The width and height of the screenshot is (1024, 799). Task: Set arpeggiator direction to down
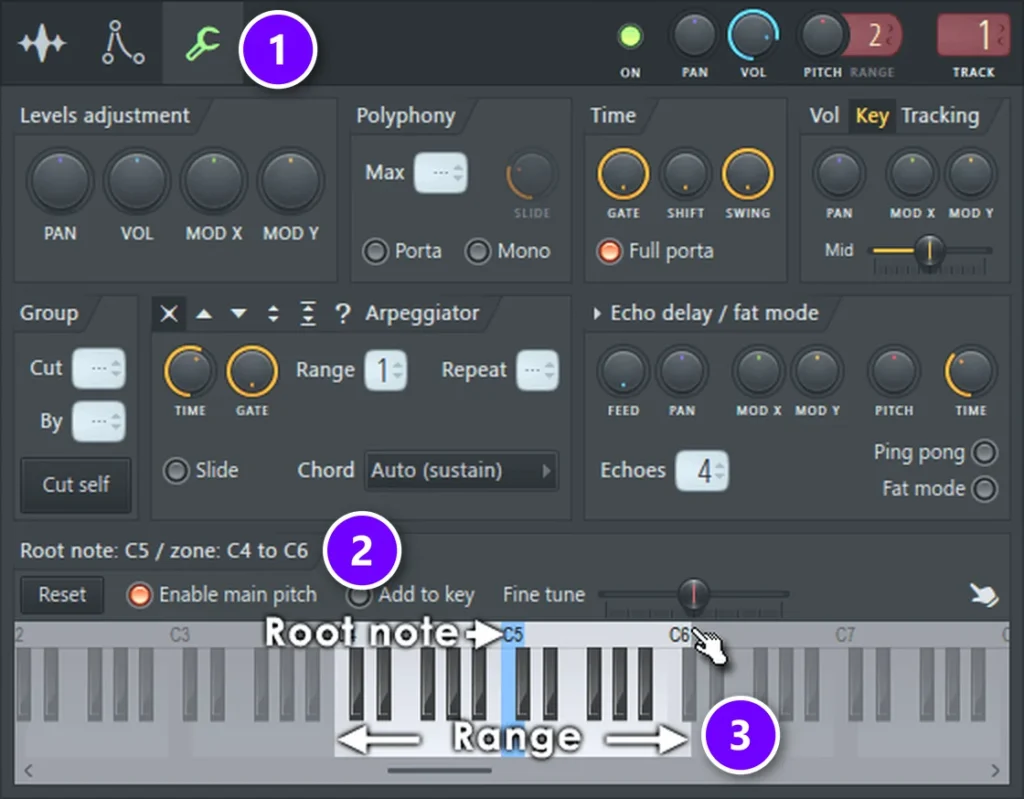tap(238, 314)
